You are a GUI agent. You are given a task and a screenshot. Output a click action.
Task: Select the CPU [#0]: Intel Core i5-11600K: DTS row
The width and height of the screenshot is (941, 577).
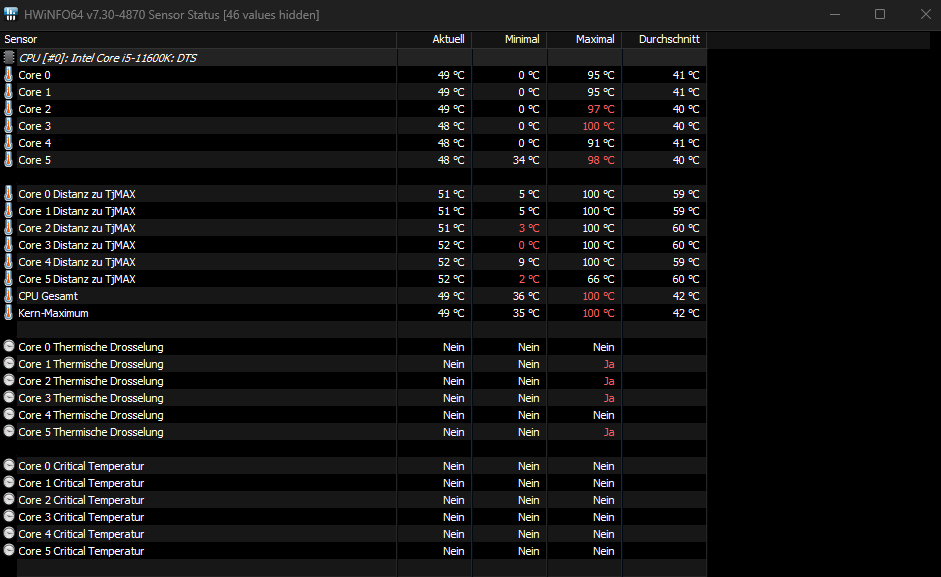353,58
